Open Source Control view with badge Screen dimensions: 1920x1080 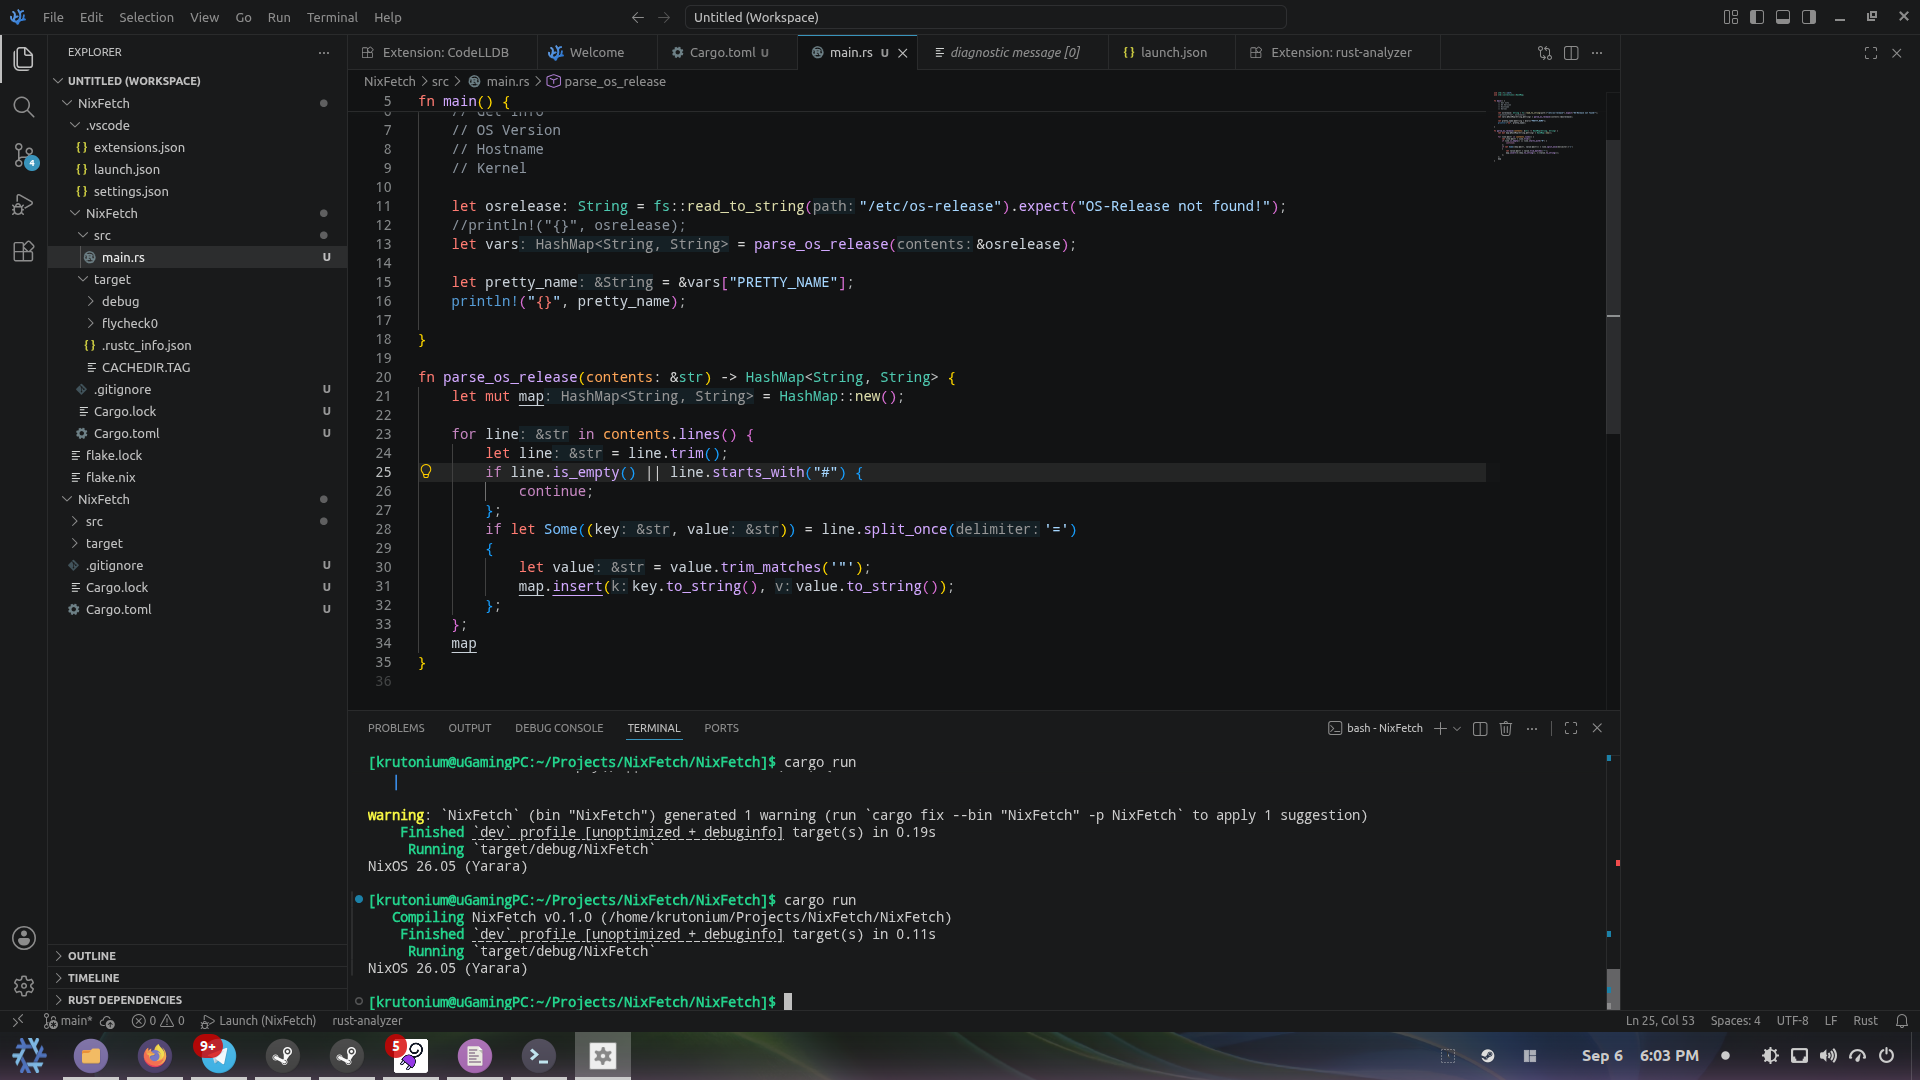(x=23, y=155)
